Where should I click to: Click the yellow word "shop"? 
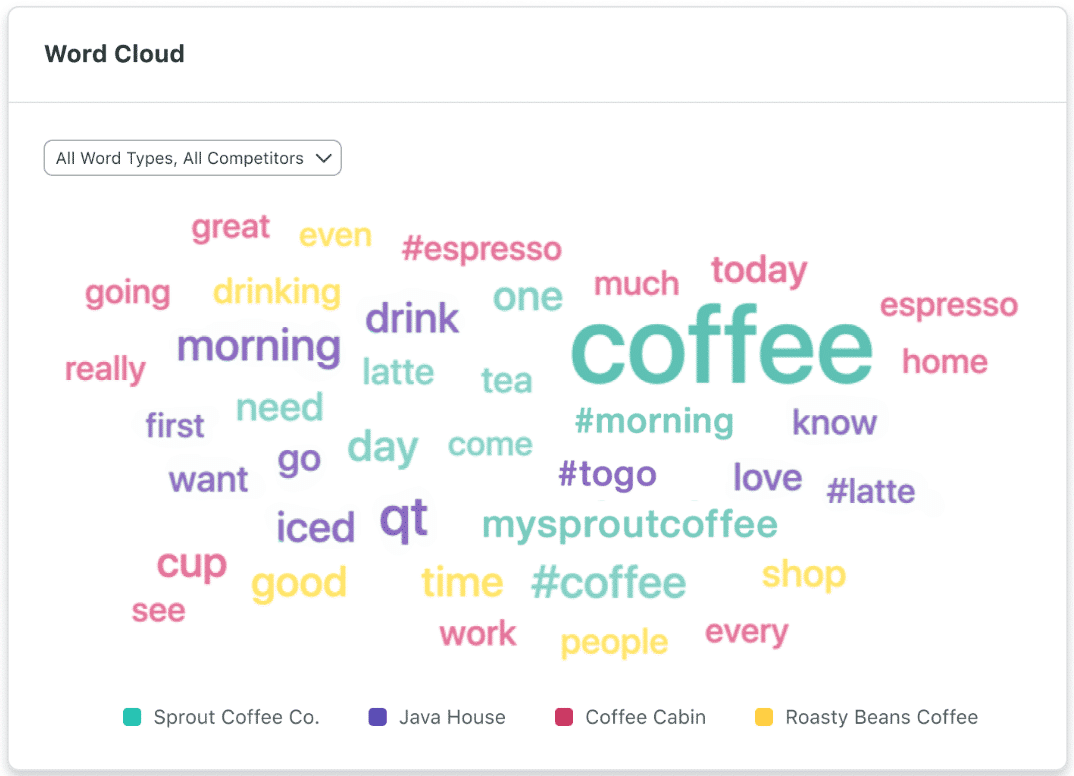click(x=803, y=575)
